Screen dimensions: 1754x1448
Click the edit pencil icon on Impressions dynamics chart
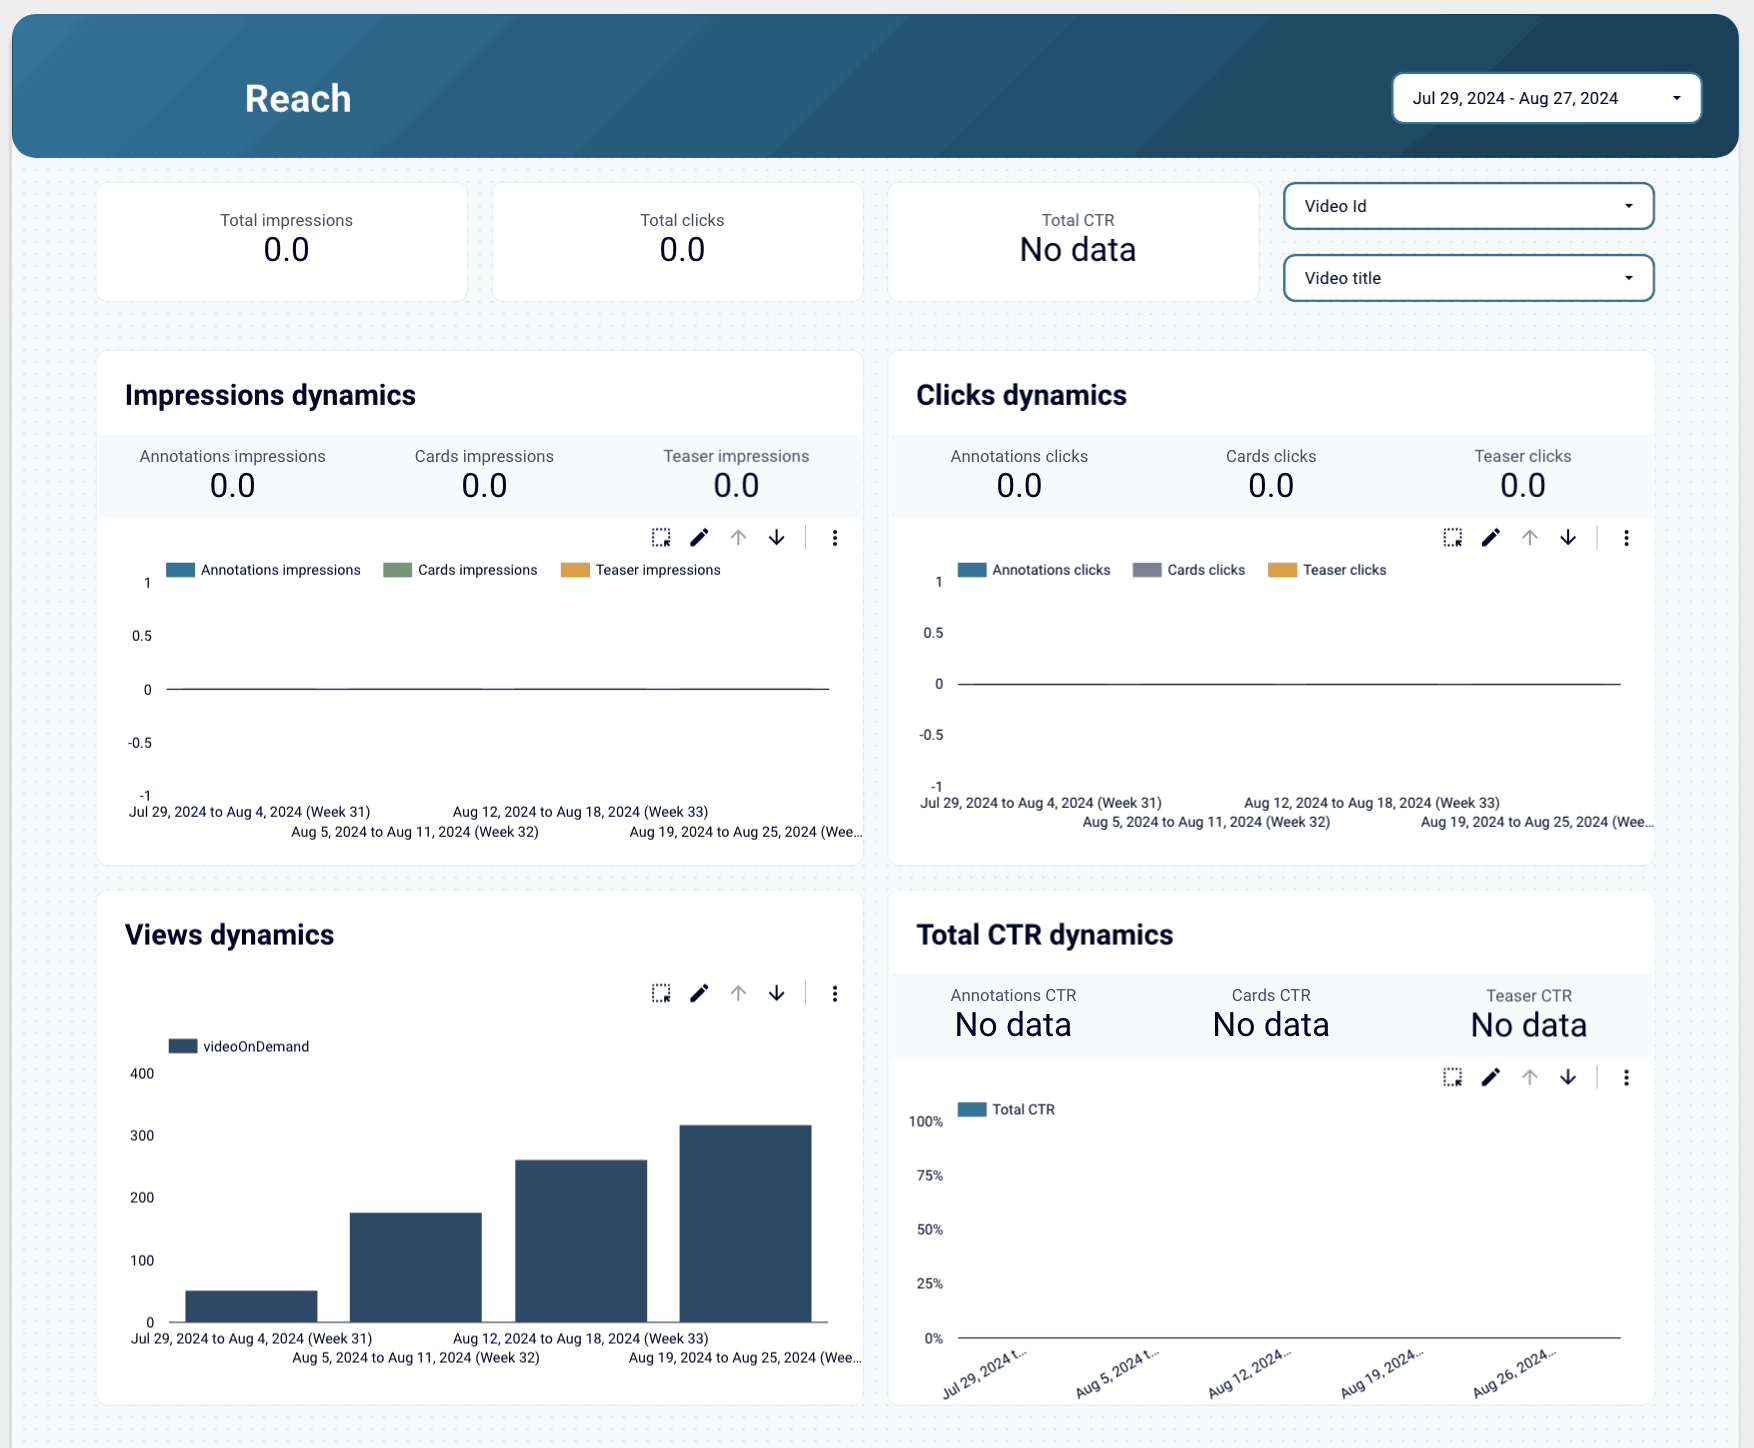(x=699, y=537)
